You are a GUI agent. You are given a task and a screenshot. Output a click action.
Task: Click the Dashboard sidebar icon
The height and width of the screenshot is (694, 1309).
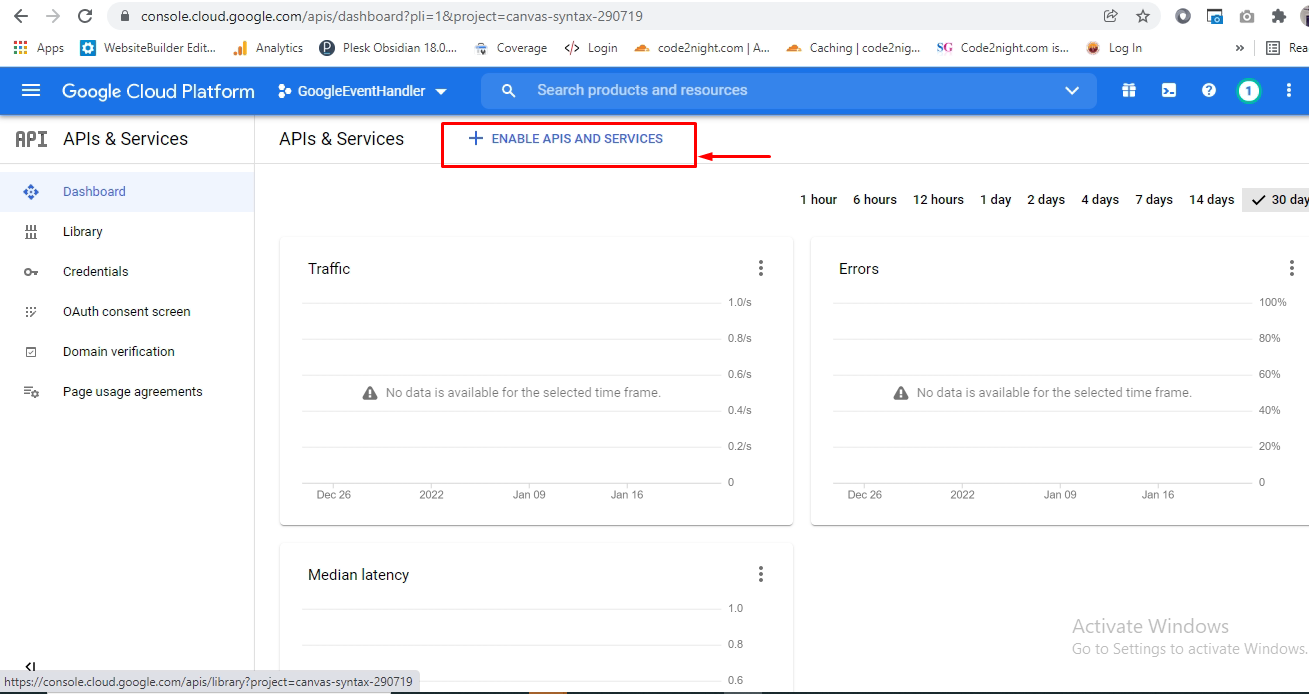31,192
